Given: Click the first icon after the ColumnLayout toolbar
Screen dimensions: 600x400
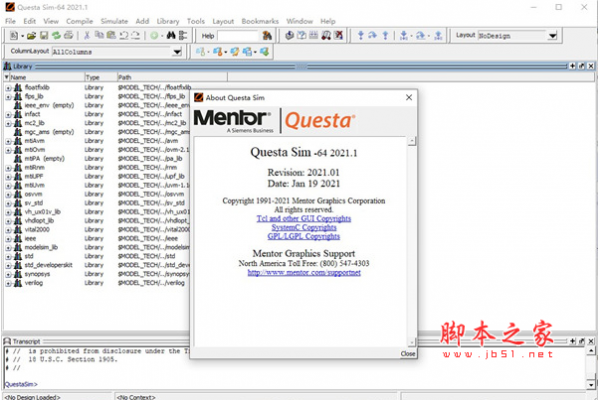Looking at the screenshot, I should 200,52.
